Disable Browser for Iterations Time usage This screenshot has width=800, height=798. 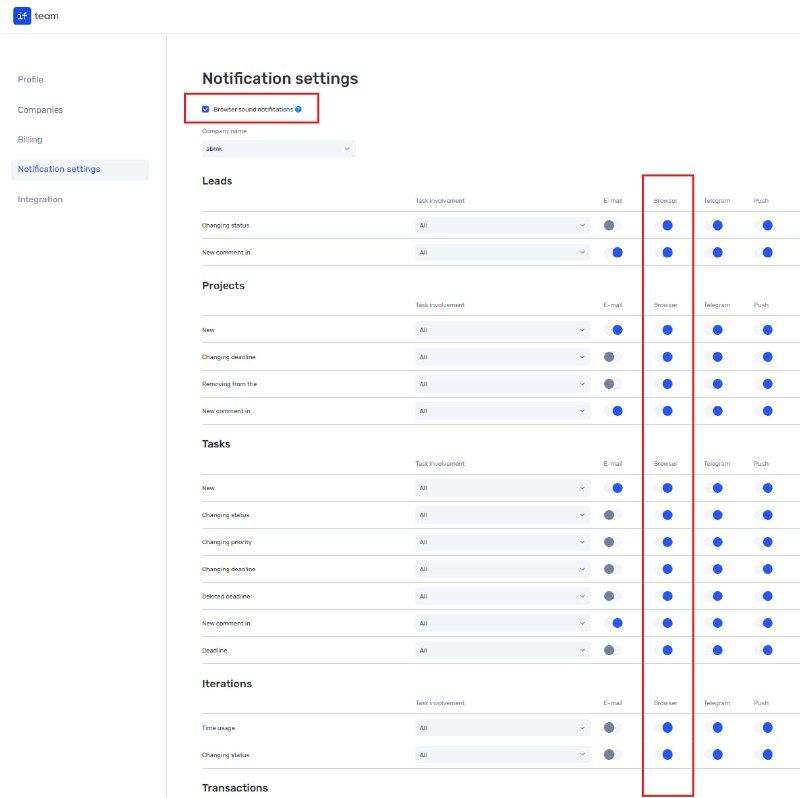[664, 728]
